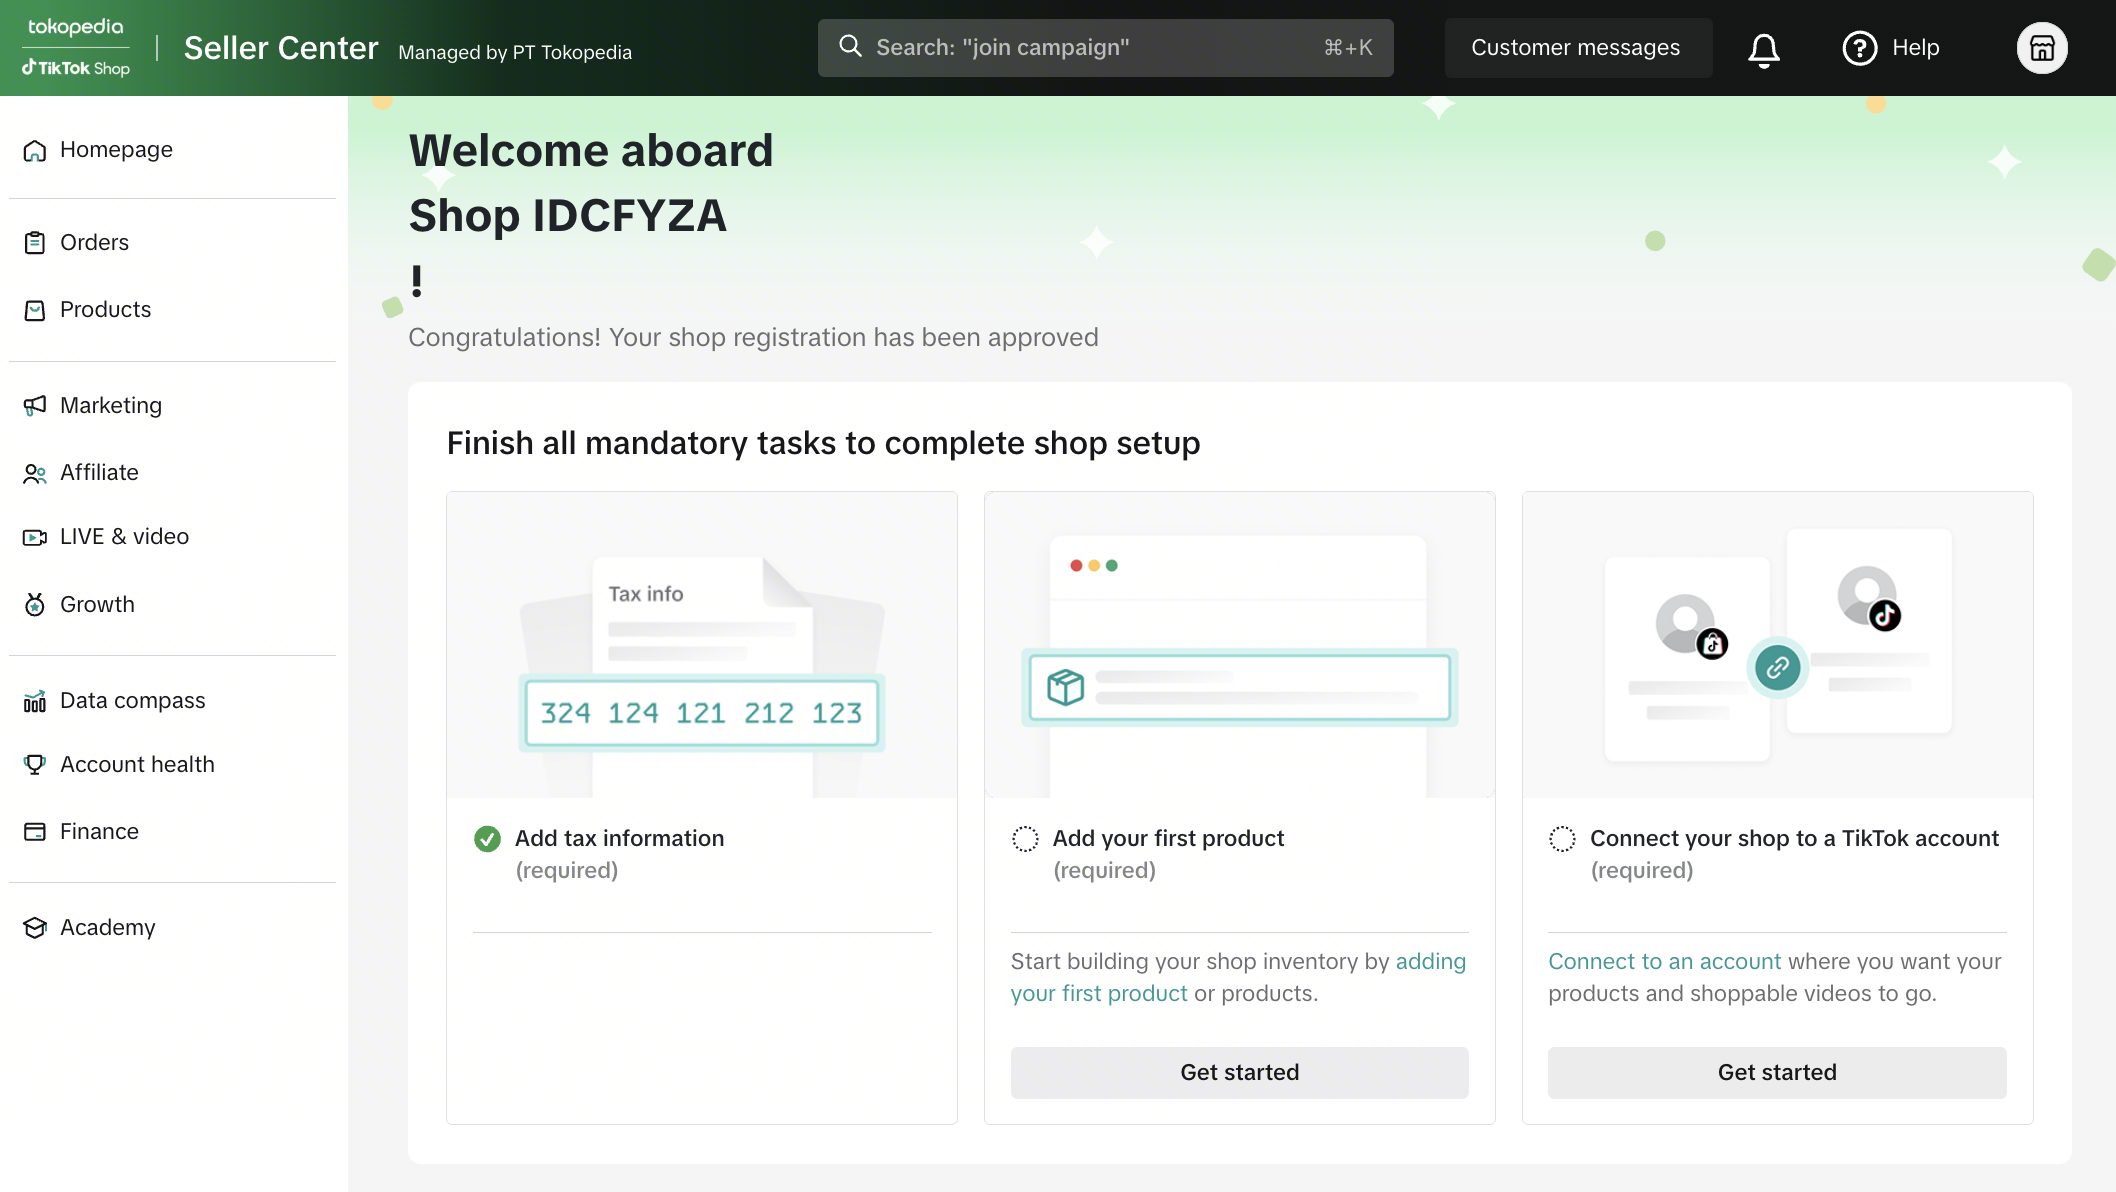Select LIVE & video in sidebar
This screenshot has width=2116, height=1192.
124,537
